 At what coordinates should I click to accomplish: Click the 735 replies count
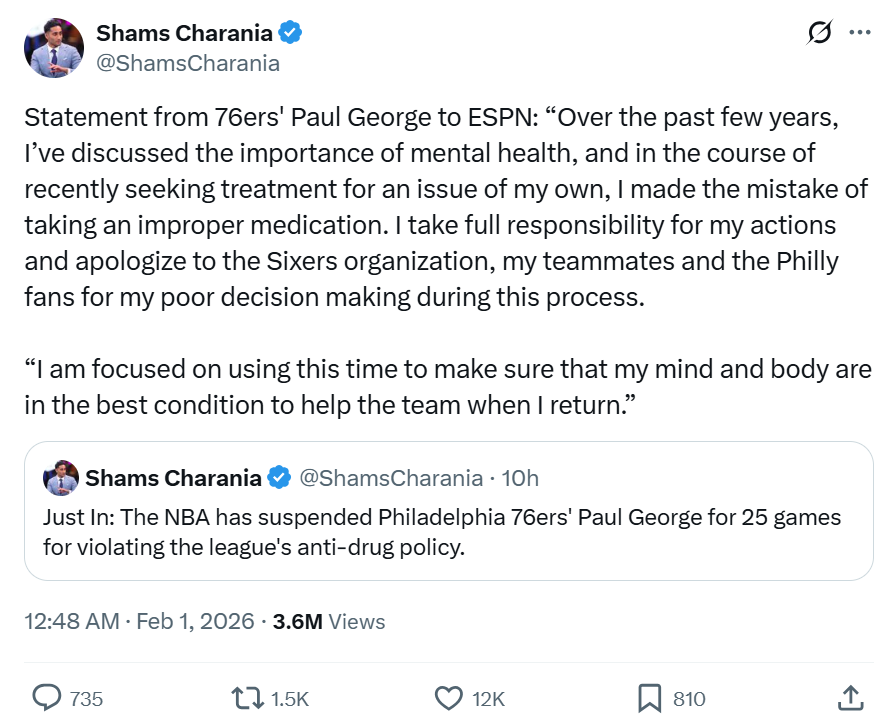[x=86, y=699]
